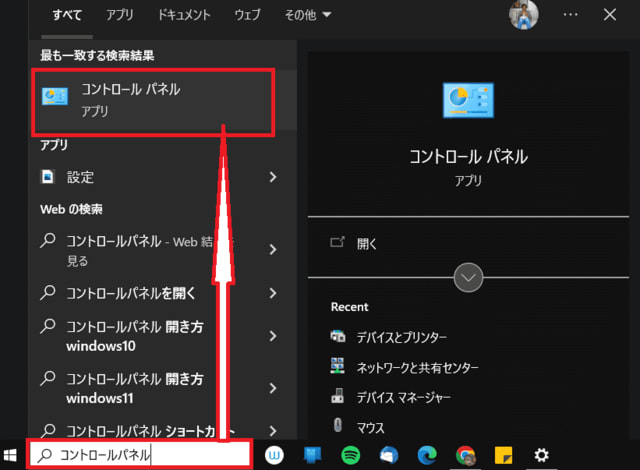The height and width of the screenshot is (470, 640).
Task: Expand the コントロールパネルを開く suggestion arrow
Action: point(273,293)
